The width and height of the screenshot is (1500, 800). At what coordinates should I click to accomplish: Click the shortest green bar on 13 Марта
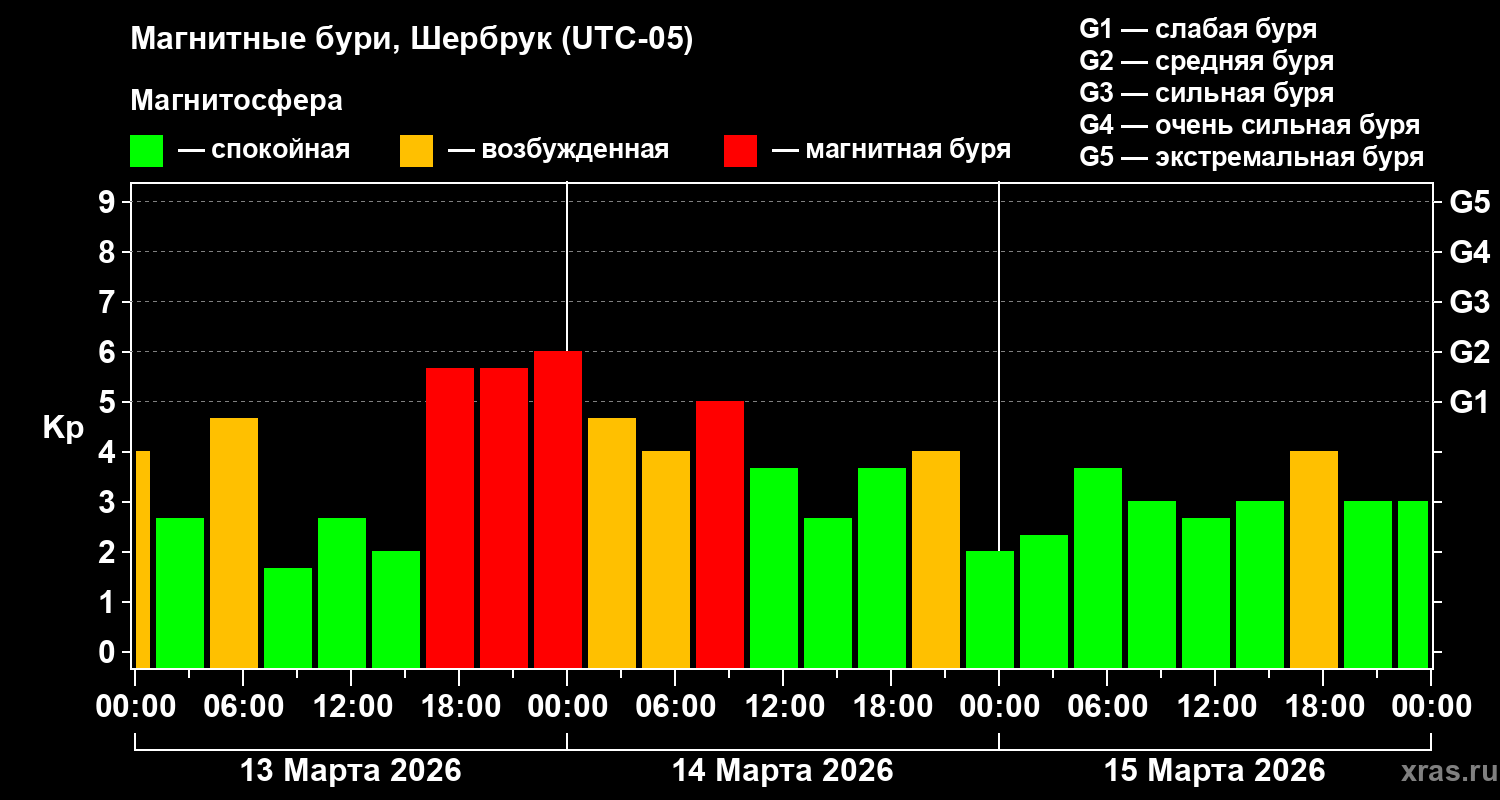[288, 617]
